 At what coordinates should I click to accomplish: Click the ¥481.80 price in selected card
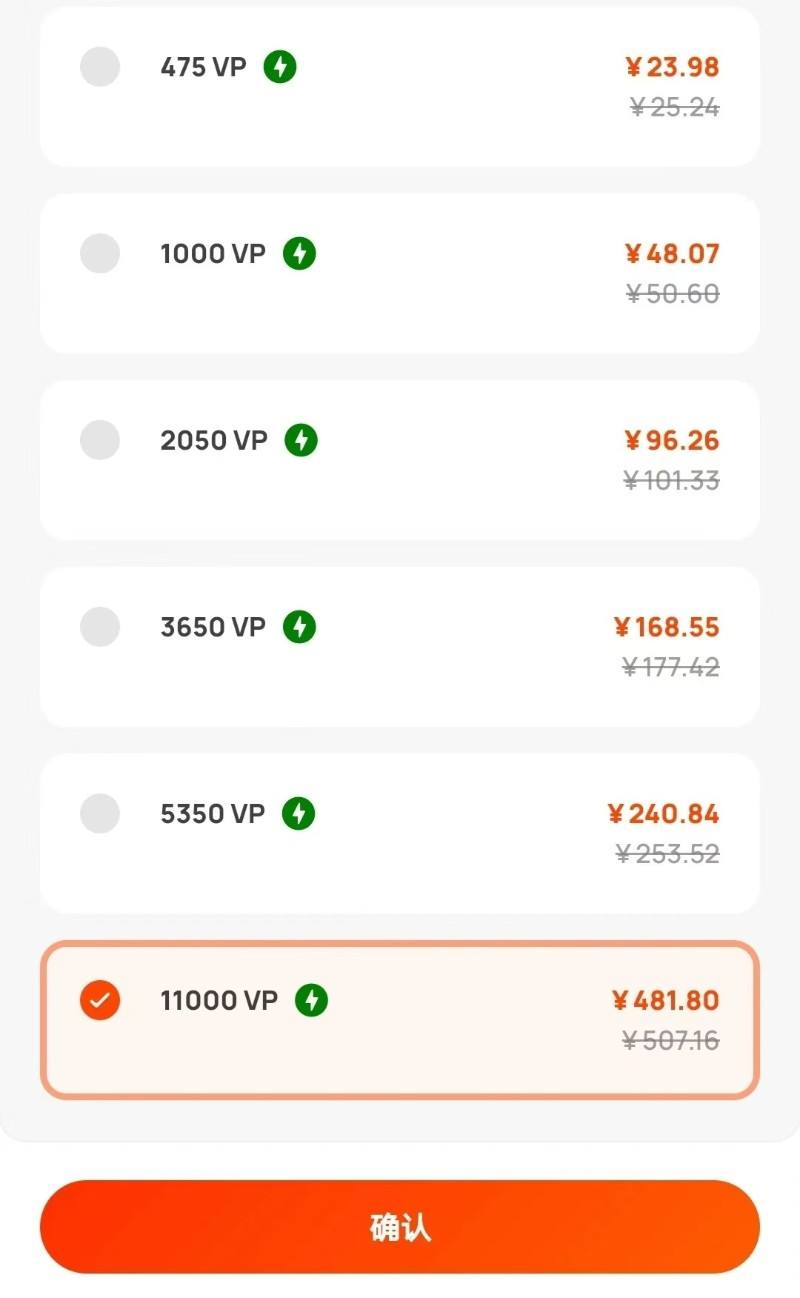click(x=666, y=1000)
